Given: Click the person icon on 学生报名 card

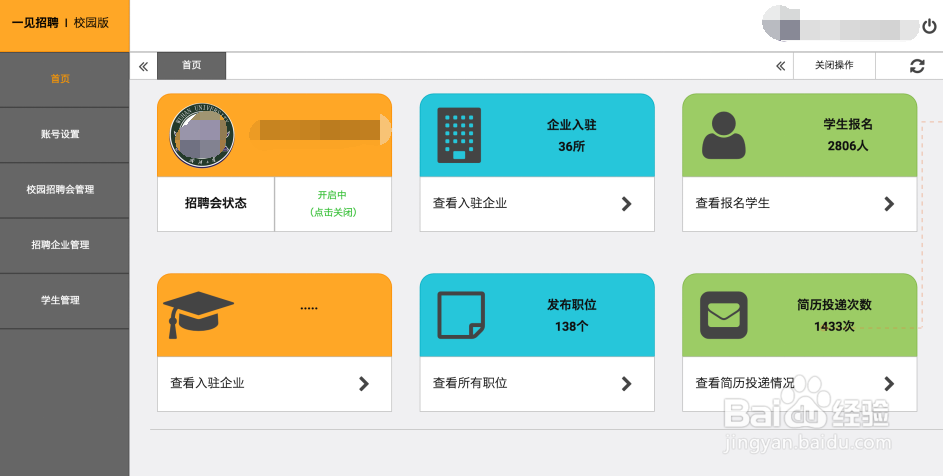Looking at the screenshot, I should pyautogui.click(x=723, y=135).
